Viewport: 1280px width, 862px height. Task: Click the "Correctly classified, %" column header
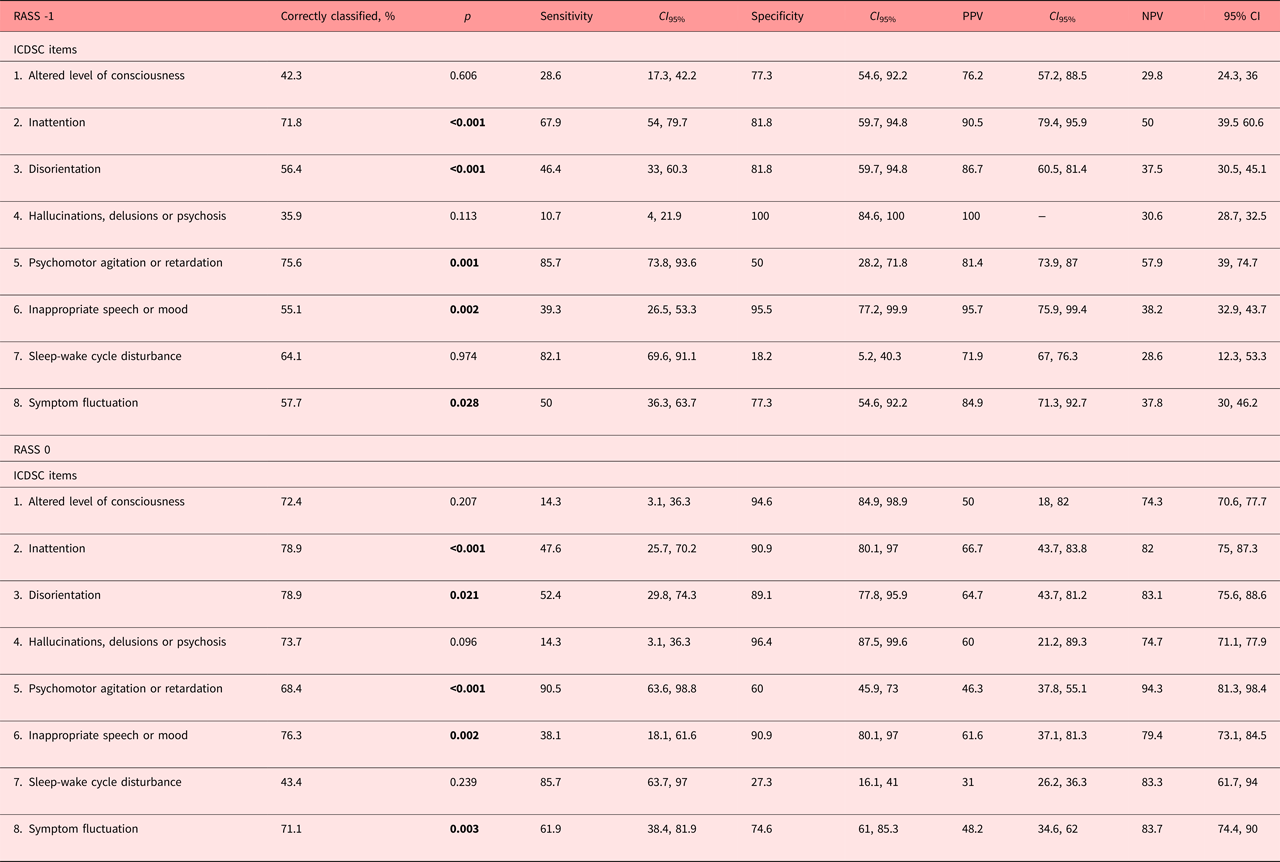click(x=337, y=17)
